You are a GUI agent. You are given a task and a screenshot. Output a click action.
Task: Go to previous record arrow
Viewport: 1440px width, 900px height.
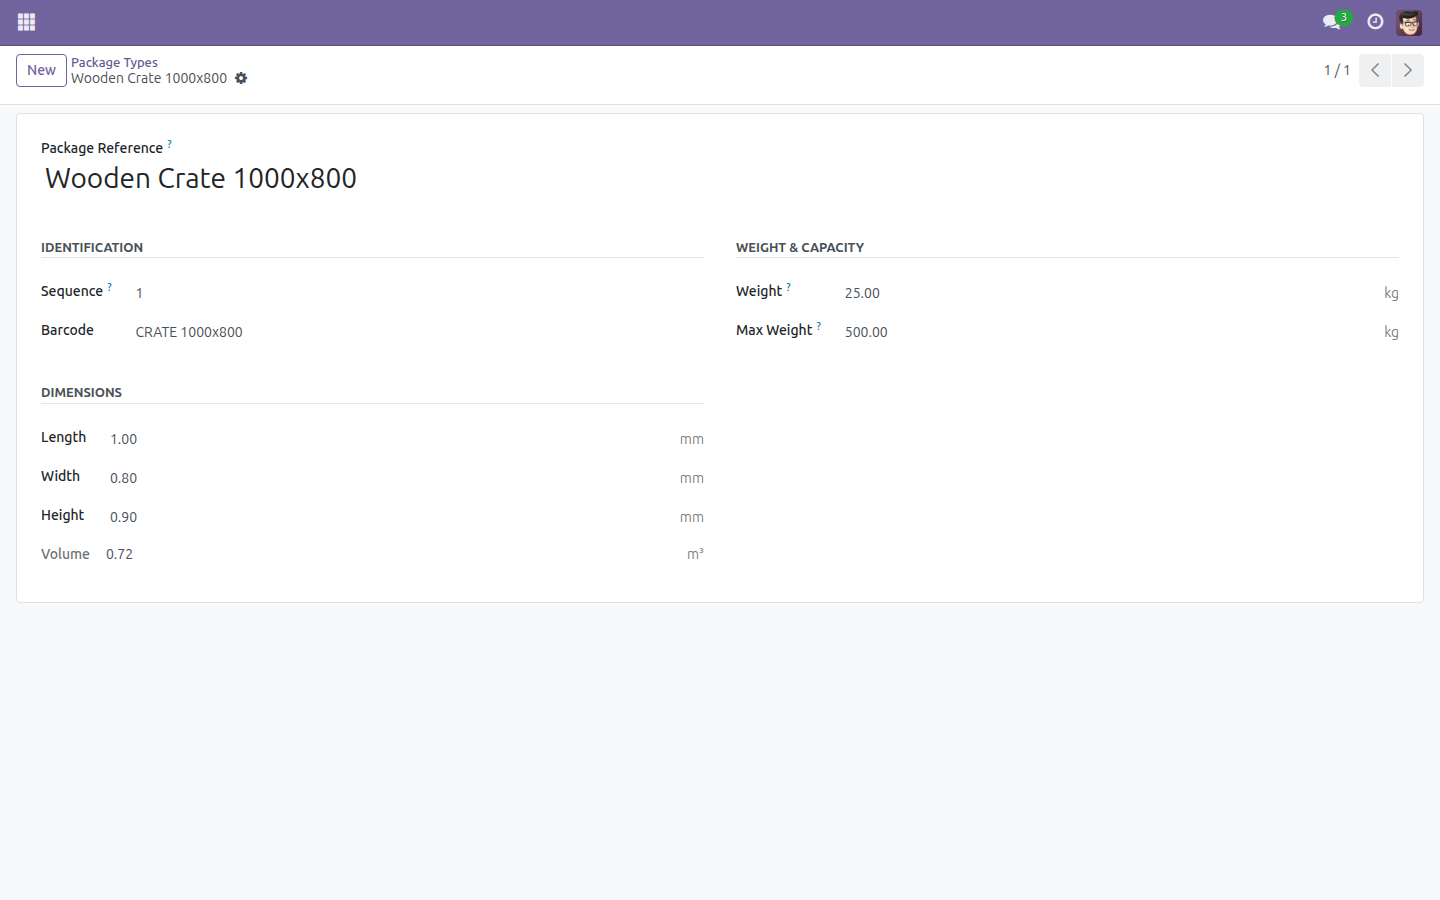click(x=1375, y=70)
